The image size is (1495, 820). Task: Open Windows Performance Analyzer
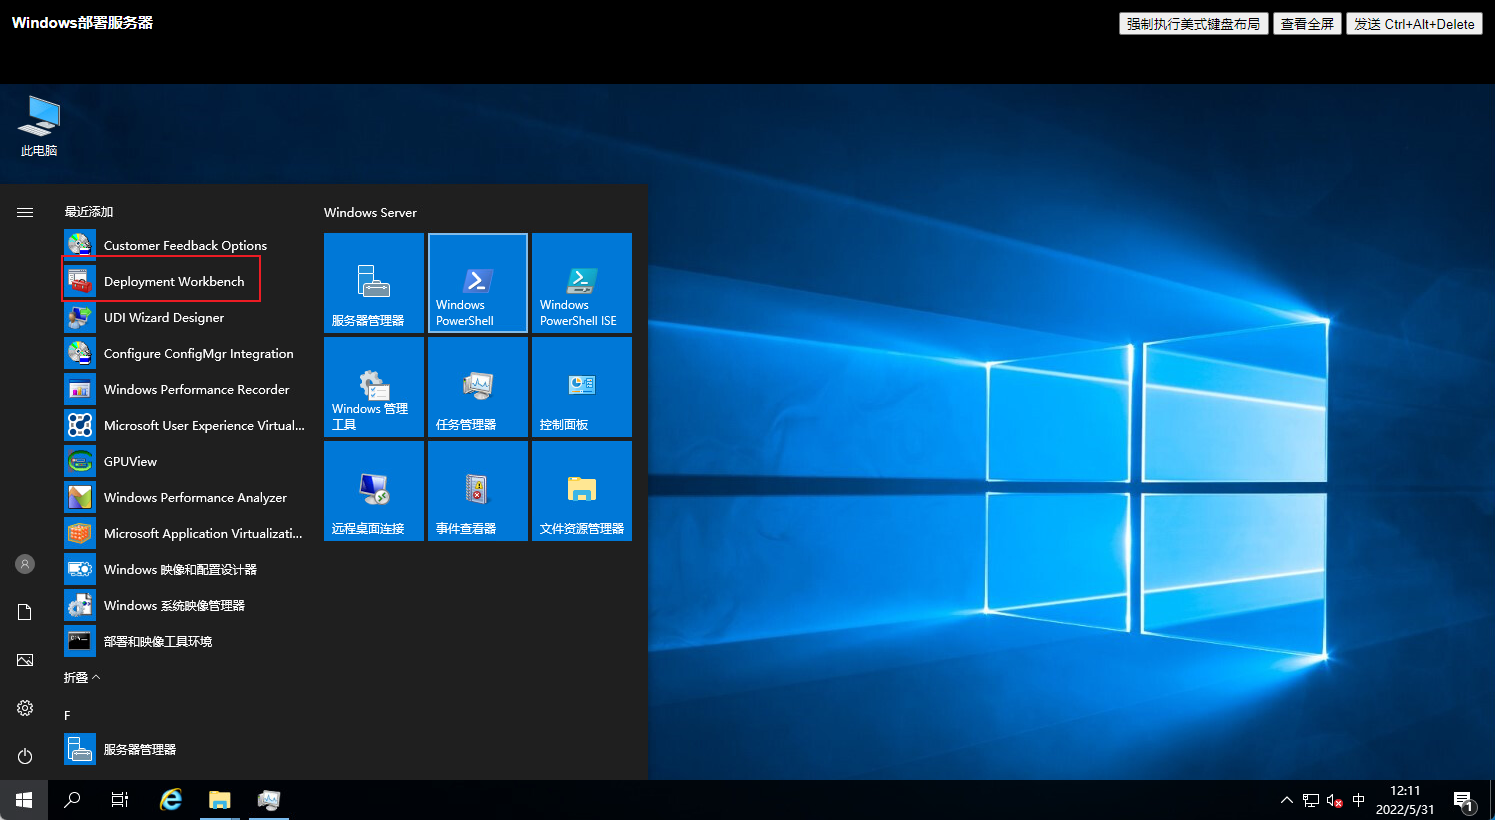(x=185, y=497)
